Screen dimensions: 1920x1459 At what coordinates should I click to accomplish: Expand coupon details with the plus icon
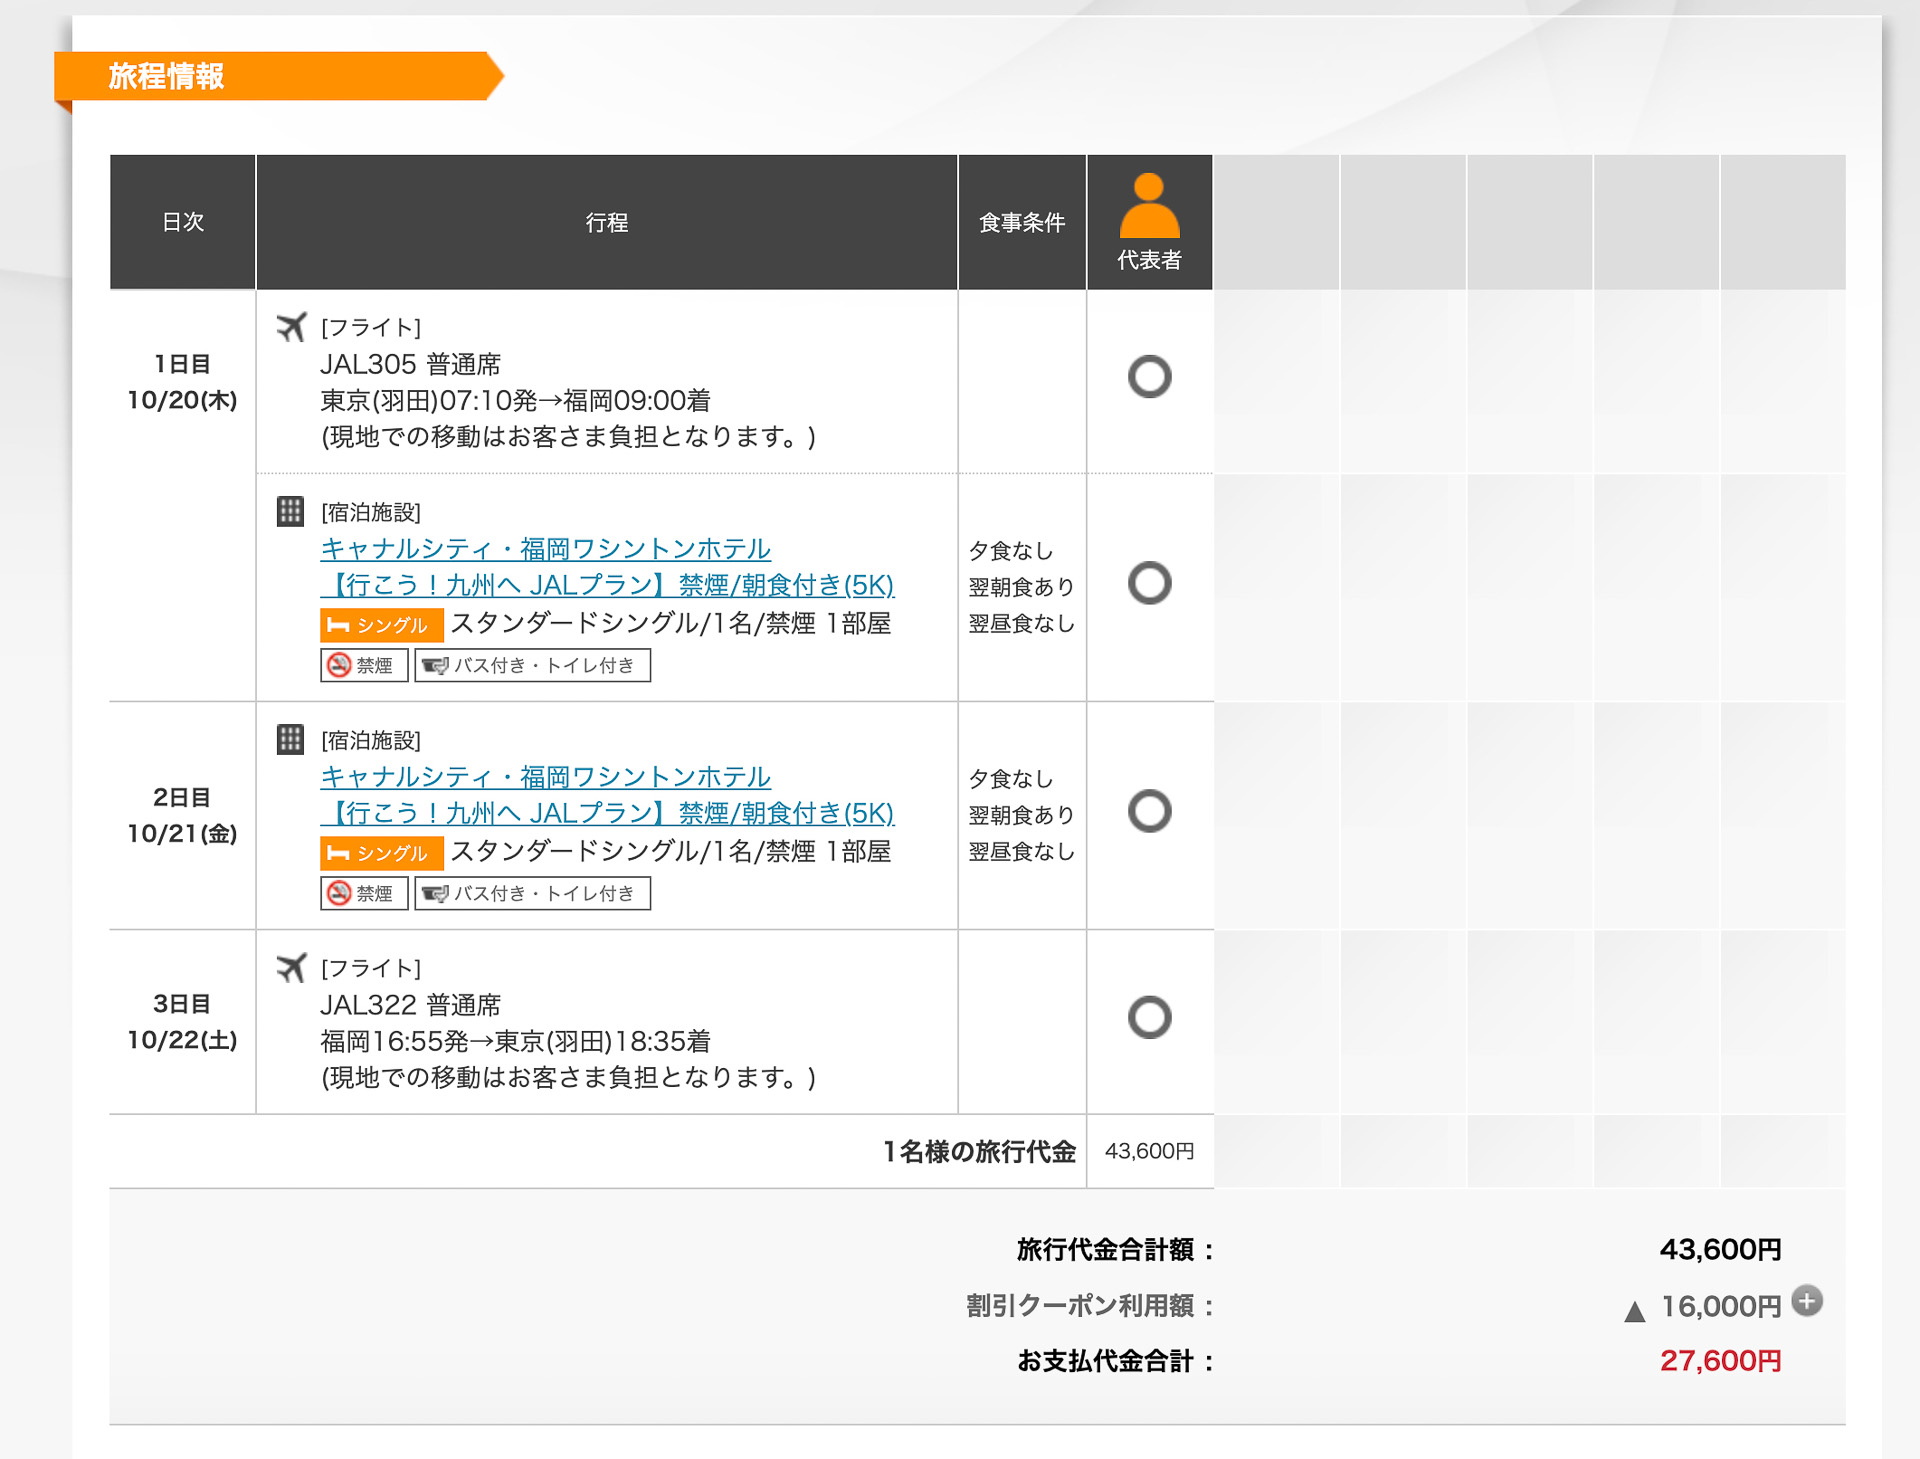pyautogui.click(x=1807, y=1300)
